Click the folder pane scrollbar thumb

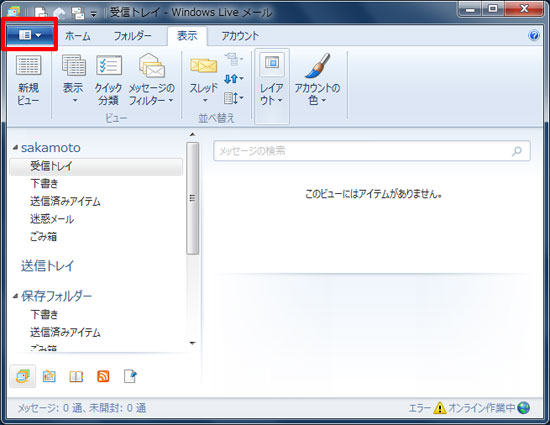pos(192,198)
